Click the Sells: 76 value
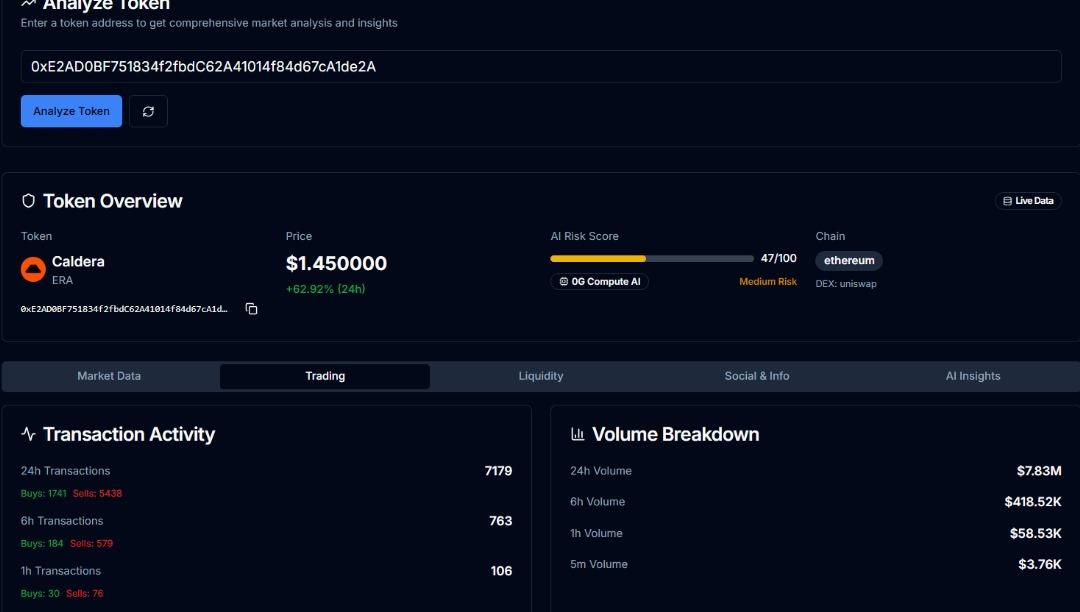 85,593
